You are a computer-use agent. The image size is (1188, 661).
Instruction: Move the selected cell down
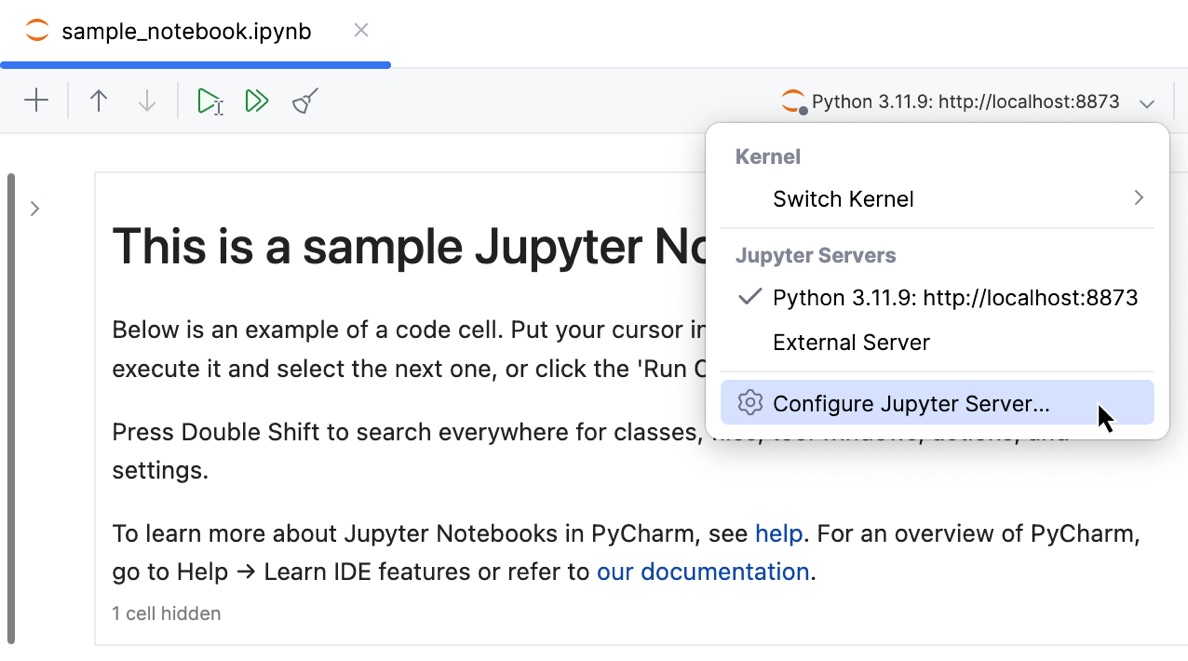click(146, 100)
